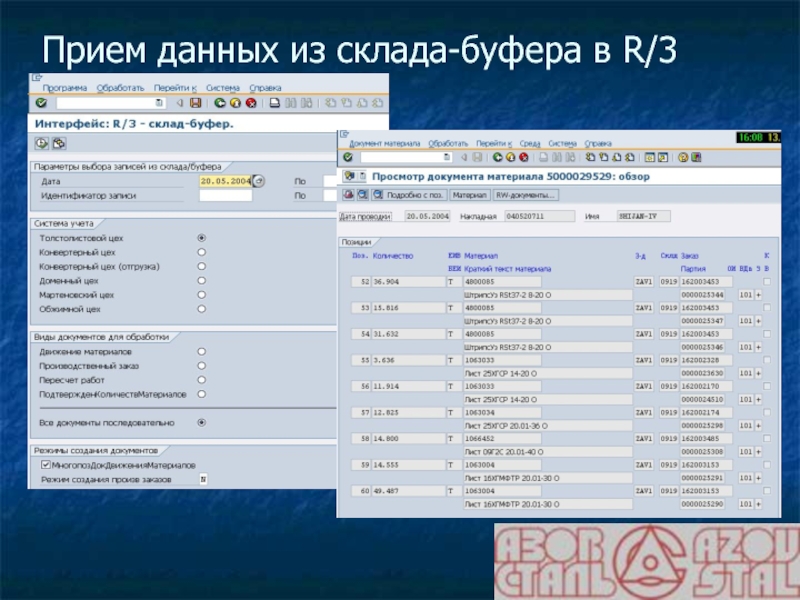Select Обжимной цех radio button
Viewport: 800px width, 600px height.
point(202,309)
